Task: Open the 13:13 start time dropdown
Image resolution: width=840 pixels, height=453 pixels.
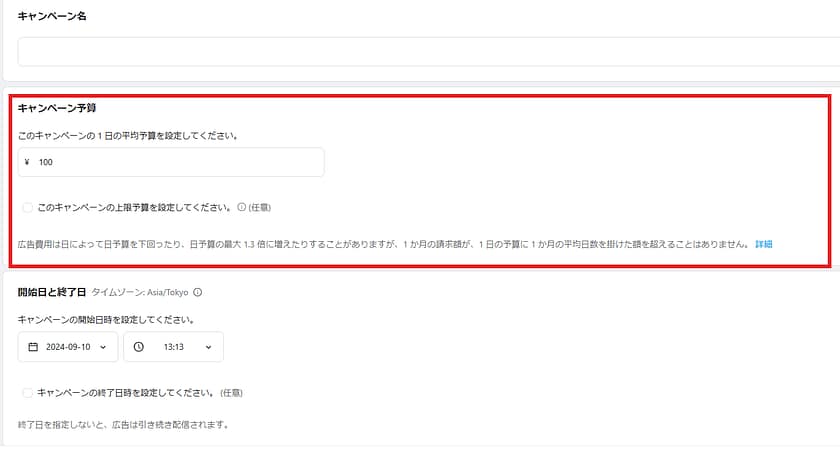Action: click(173, 347)
